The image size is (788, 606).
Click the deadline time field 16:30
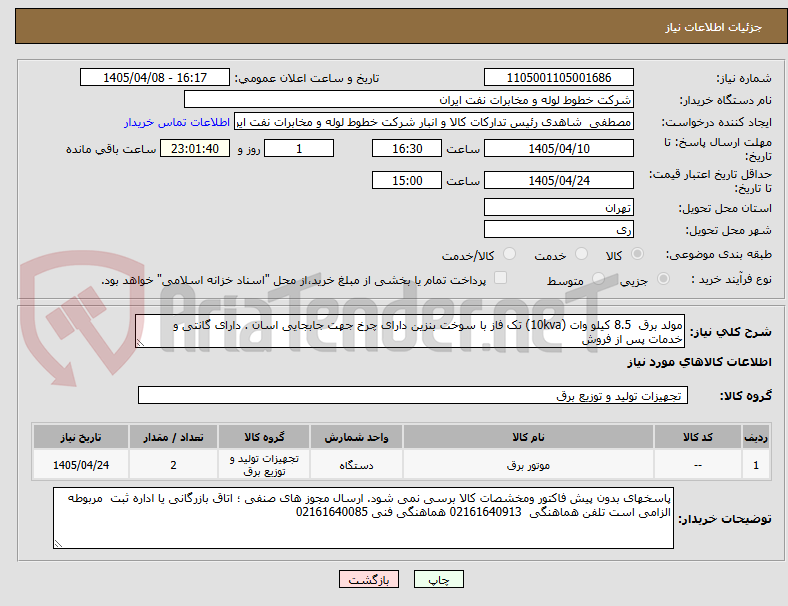point(407,148)
